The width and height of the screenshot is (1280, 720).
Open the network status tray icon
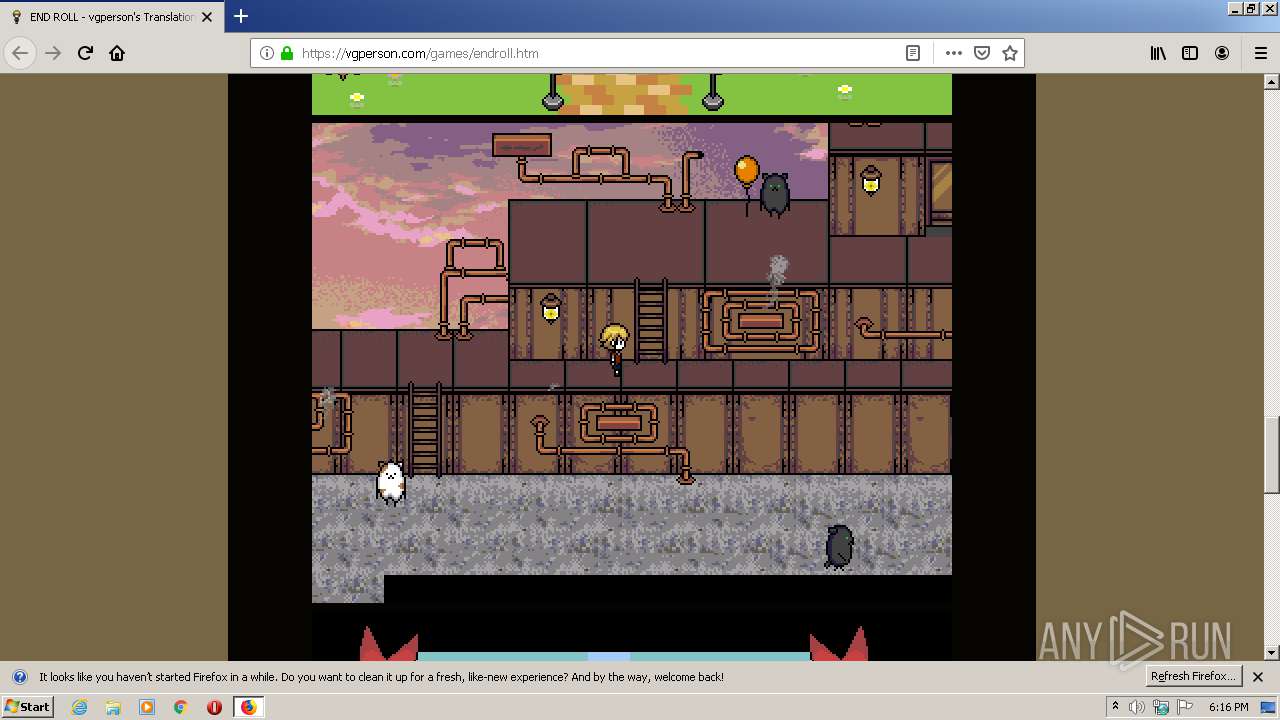pos(1161,707)
